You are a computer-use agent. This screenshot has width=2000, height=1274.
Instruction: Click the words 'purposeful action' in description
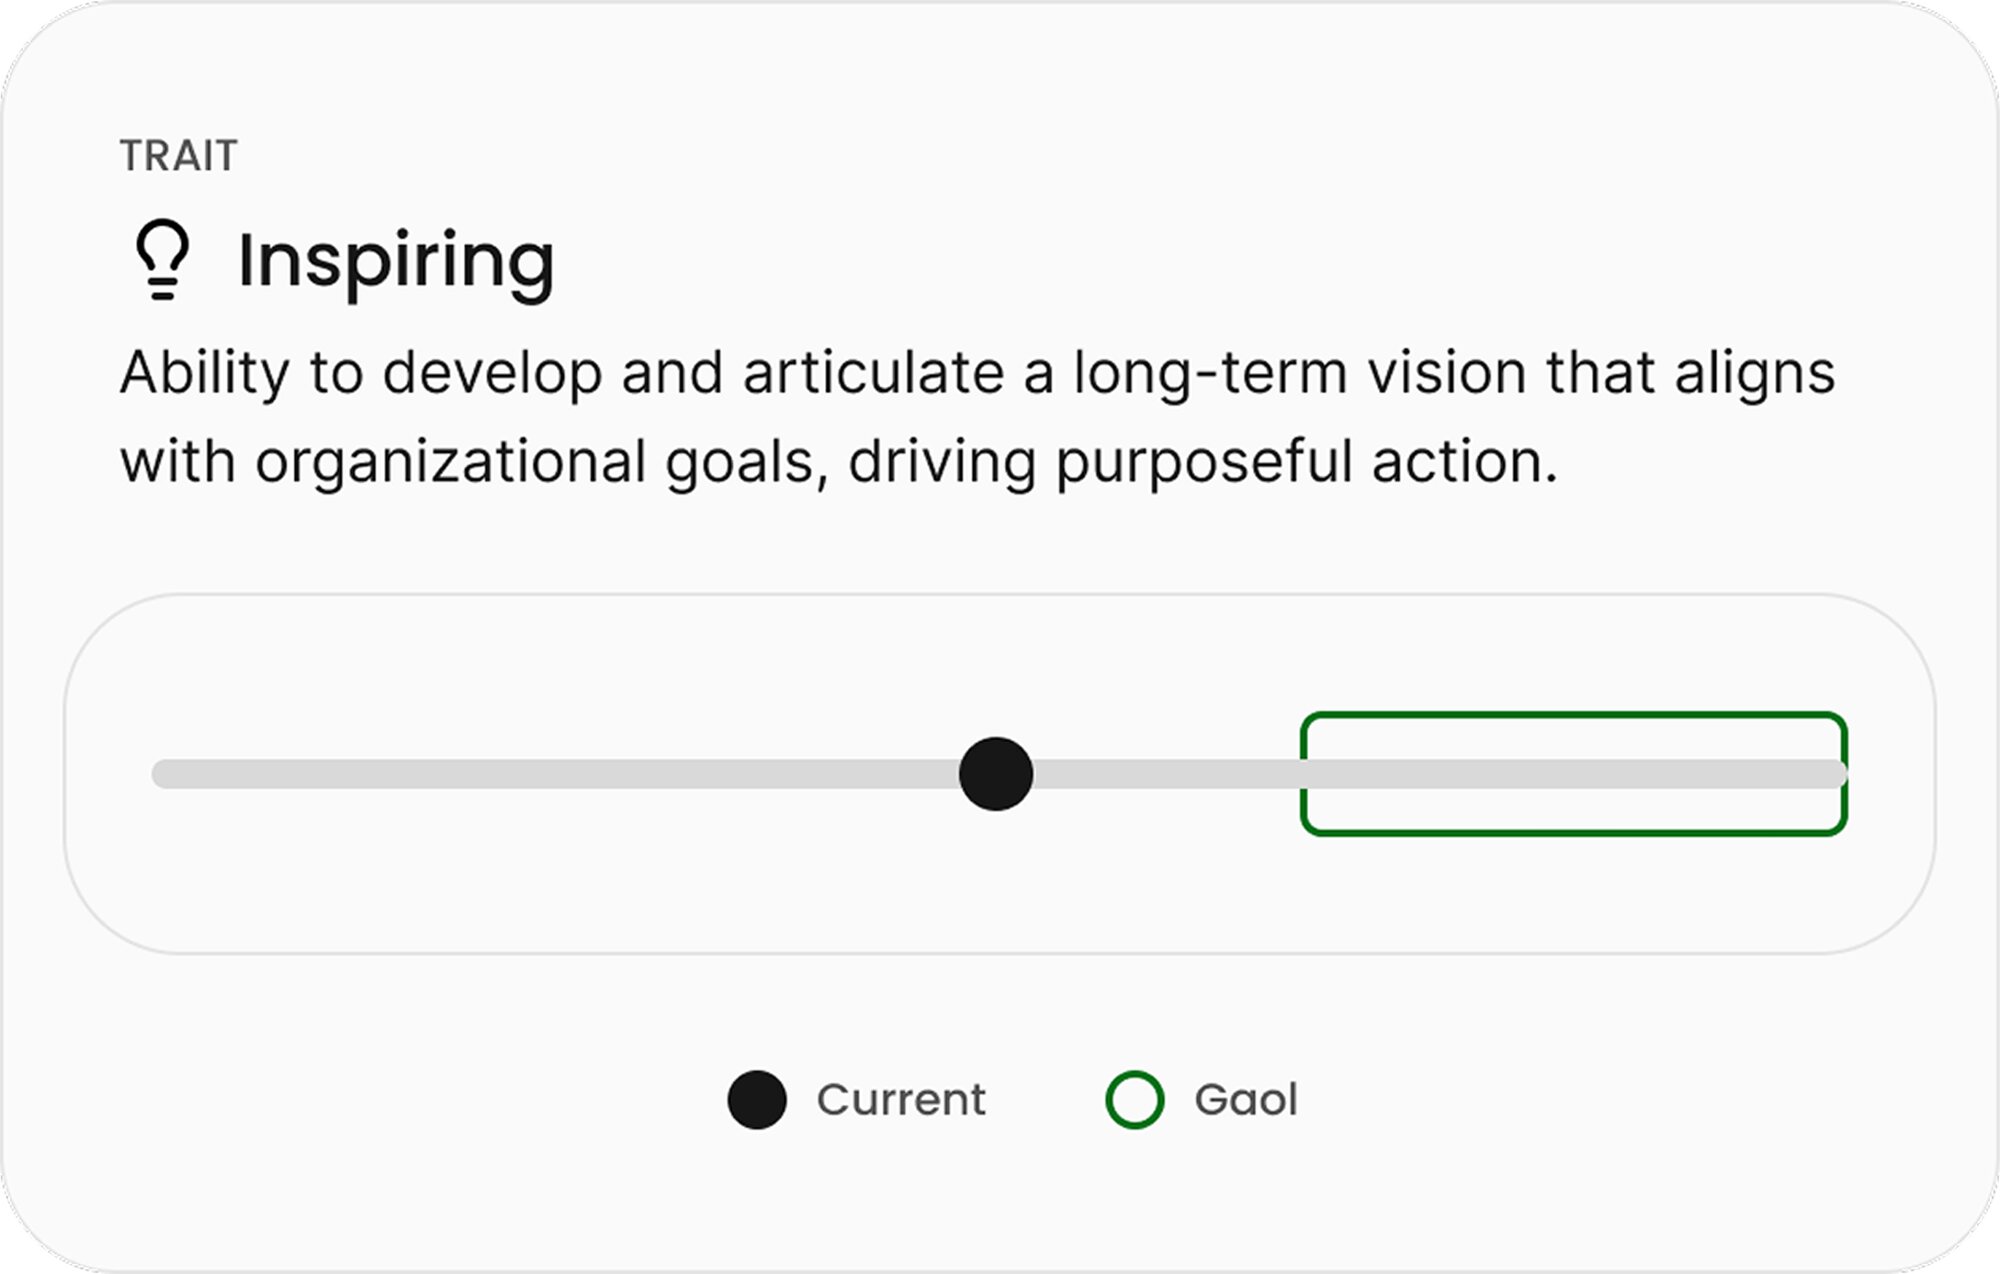click(1307, 464)
